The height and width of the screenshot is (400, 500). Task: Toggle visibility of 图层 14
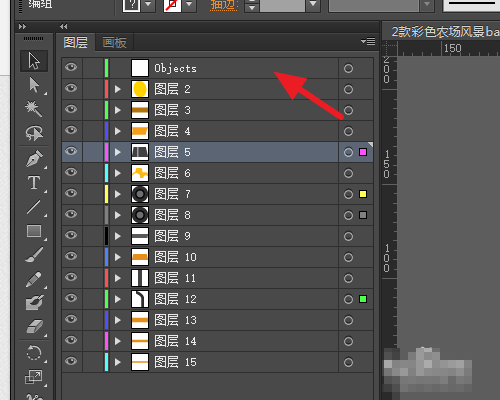point(71,340)
